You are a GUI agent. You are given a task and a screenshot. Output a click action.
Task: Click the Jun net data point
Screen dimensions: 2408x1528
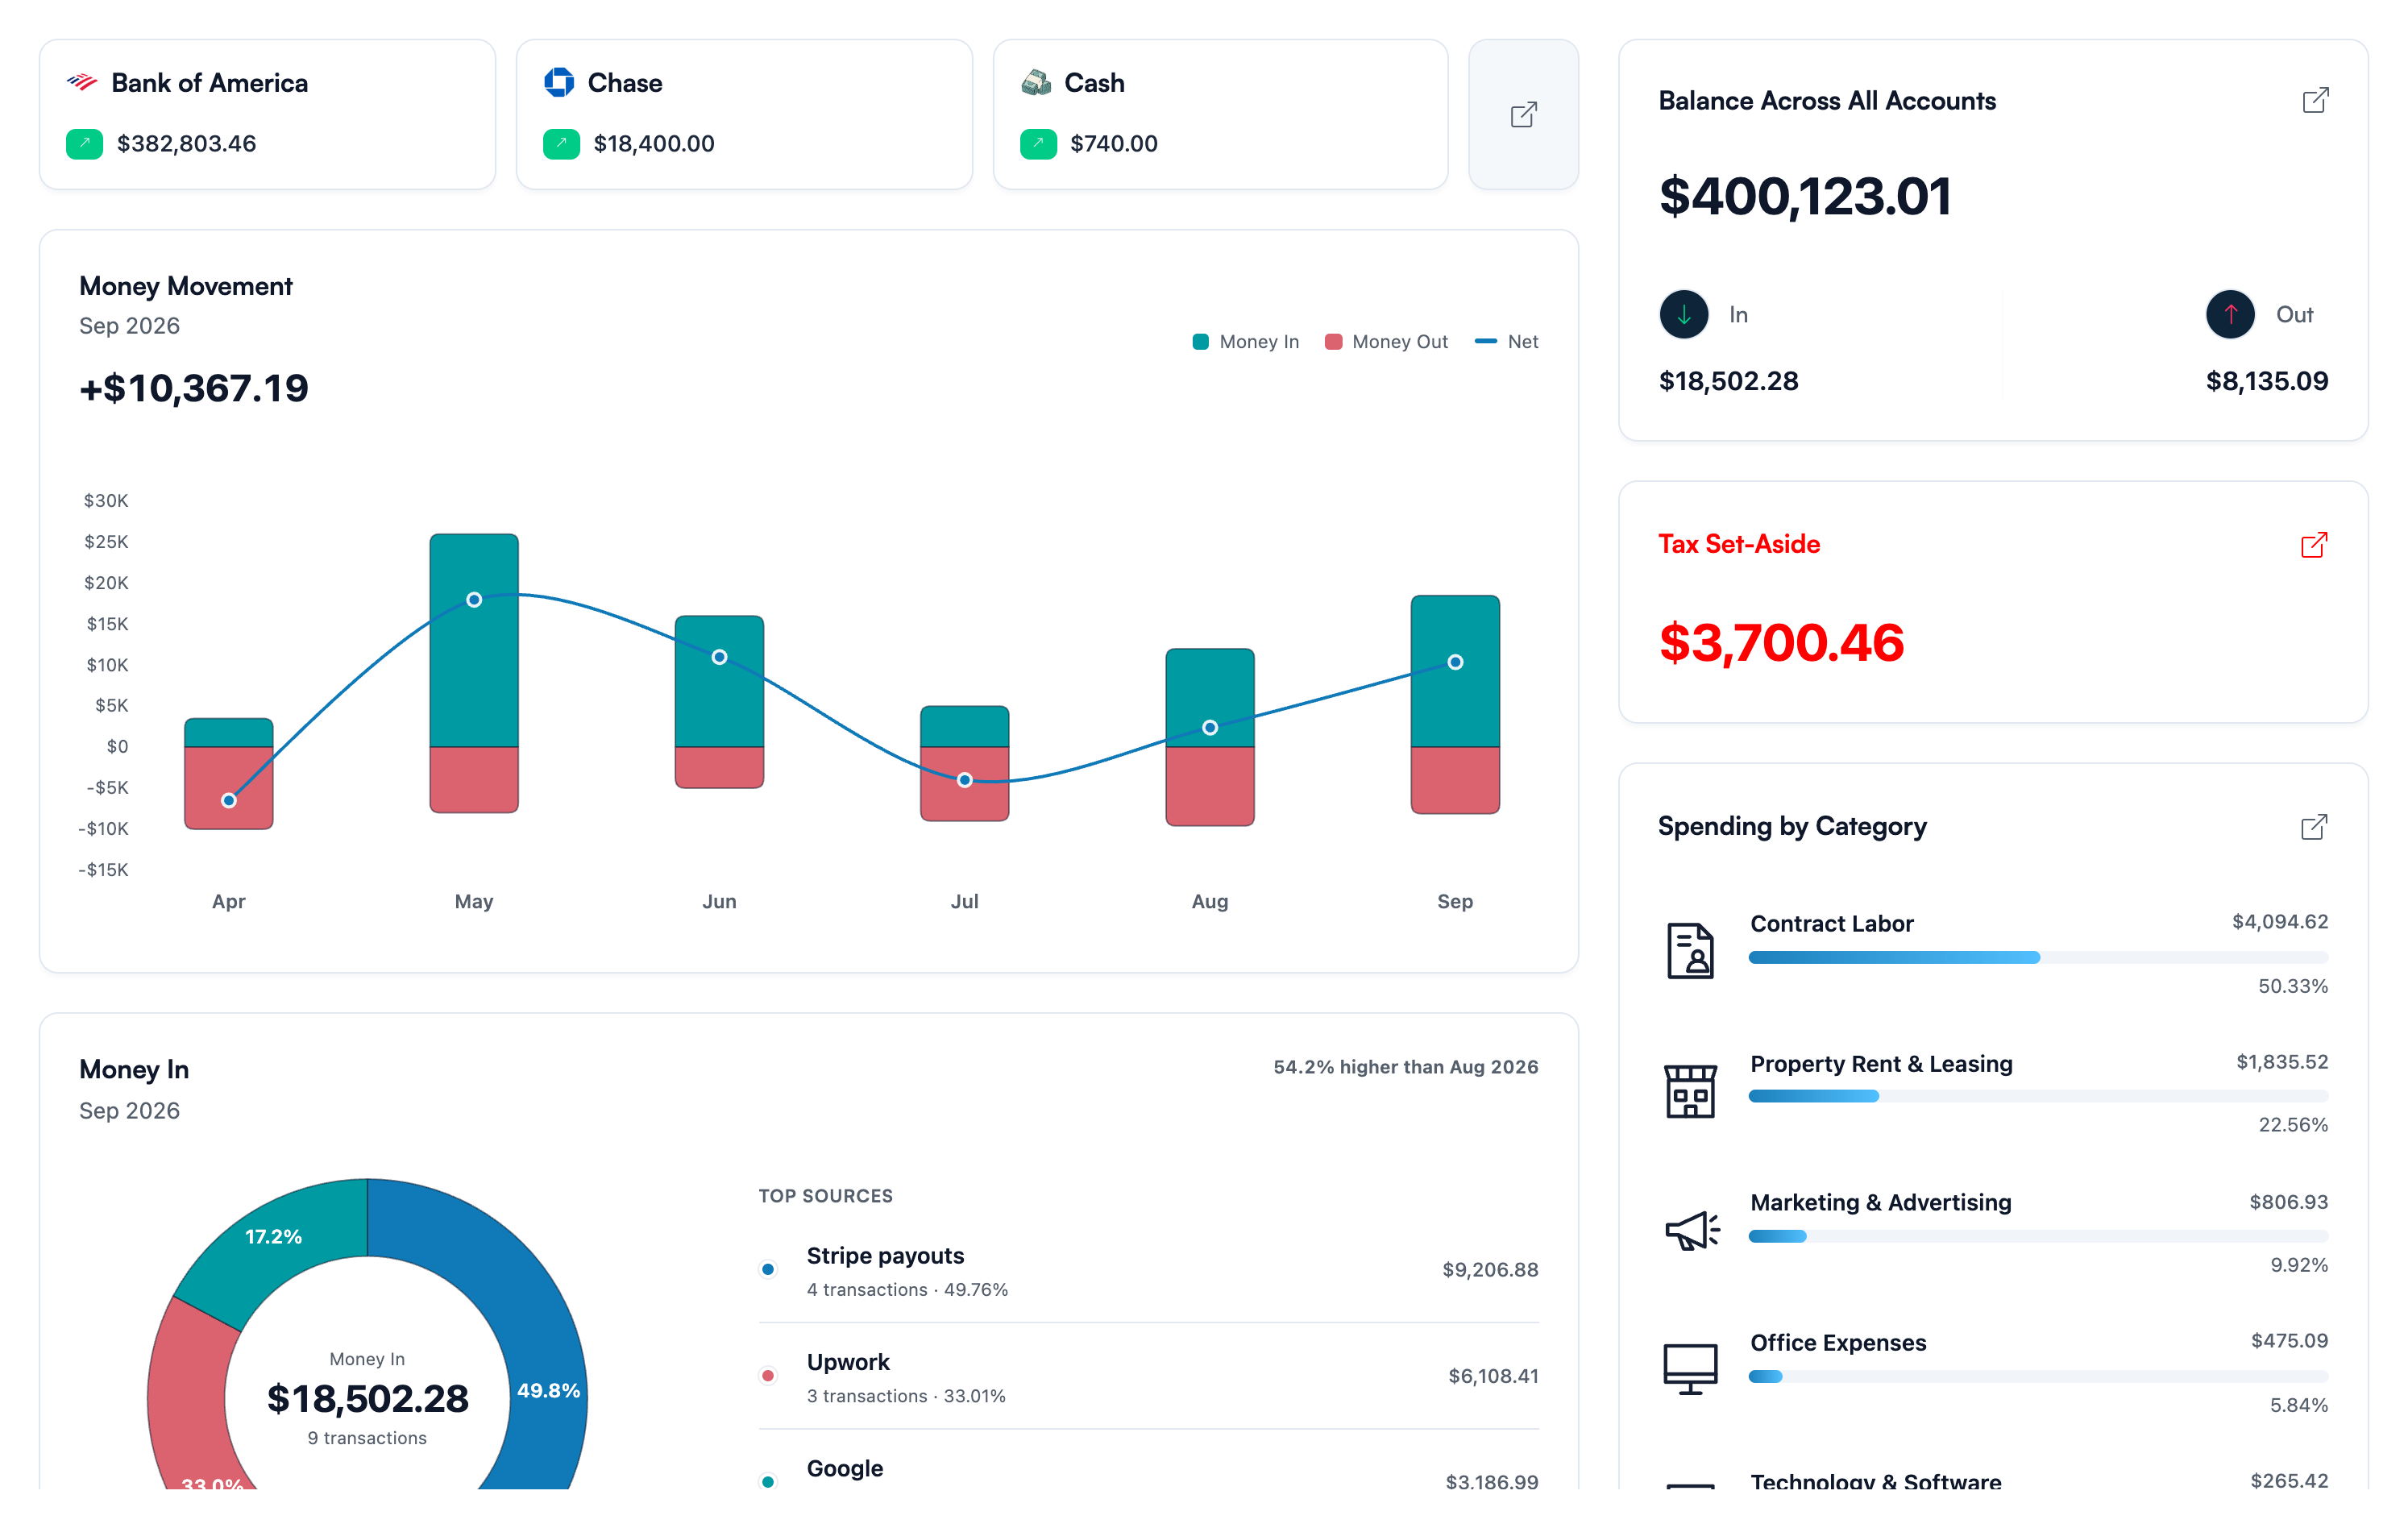(x=719, y=657)
